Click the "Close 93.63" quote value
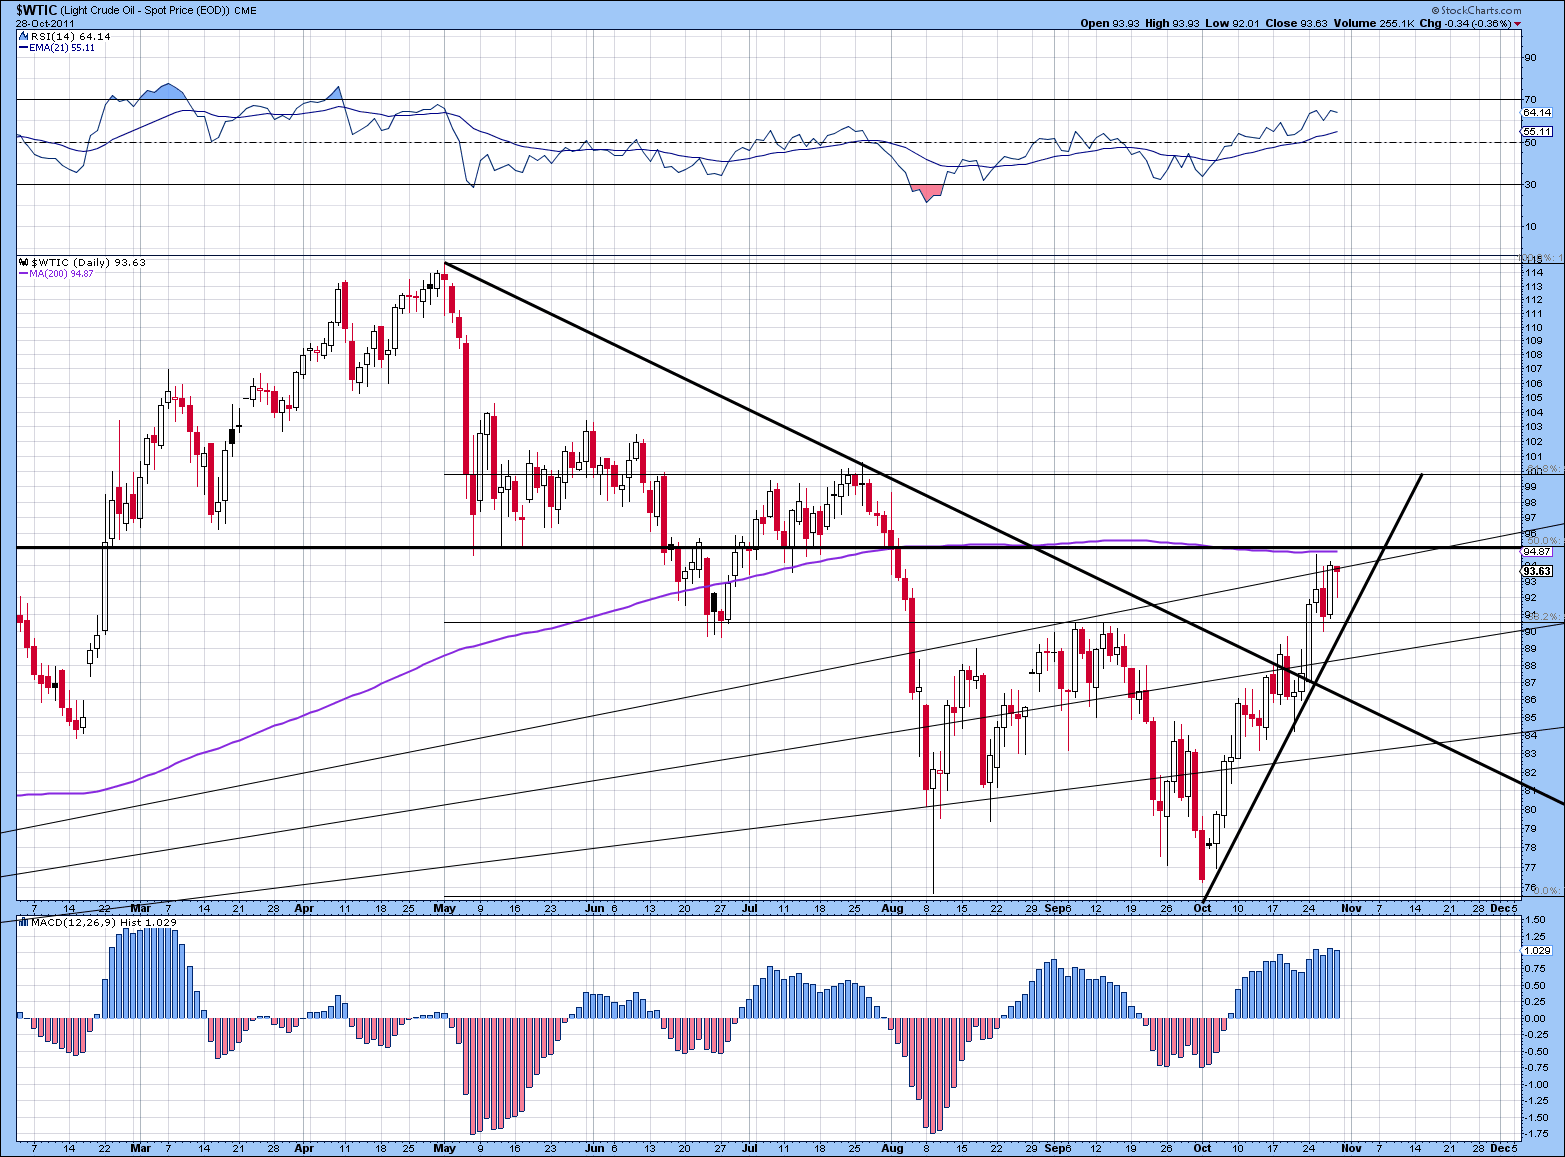This screenshot has width=1565, height=1157. click(1294, 23)
